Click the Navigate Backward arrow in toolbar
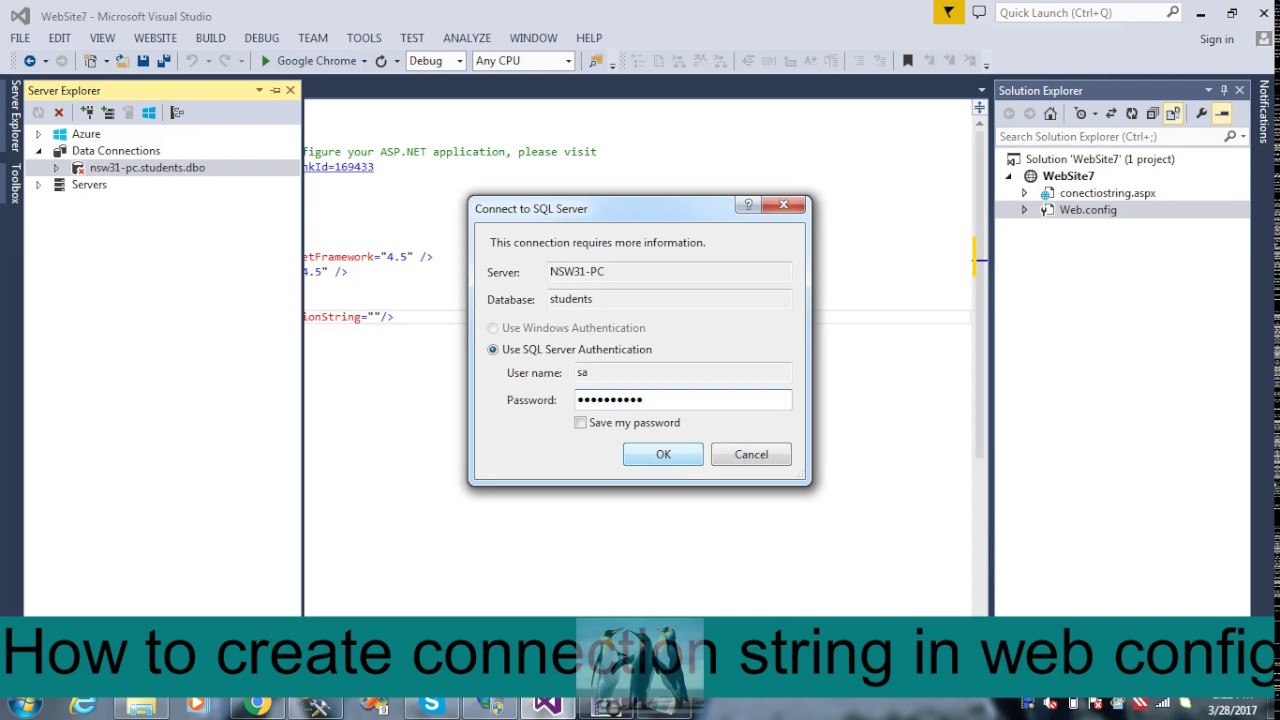Image resolution: width=1280 pixels, height=720 pixels. click(30, 61)
